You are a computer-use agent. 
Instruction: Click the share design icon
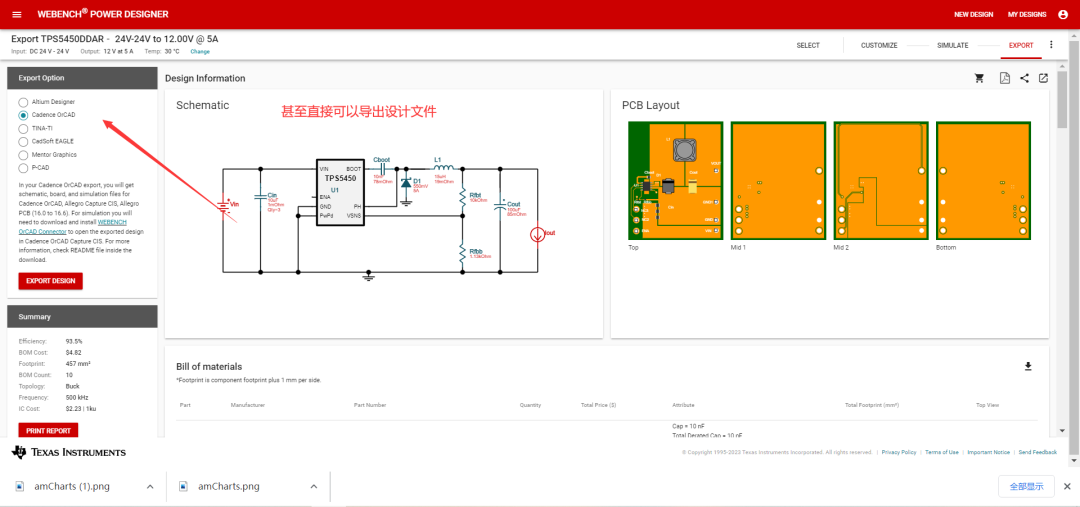pos(1024,79)
